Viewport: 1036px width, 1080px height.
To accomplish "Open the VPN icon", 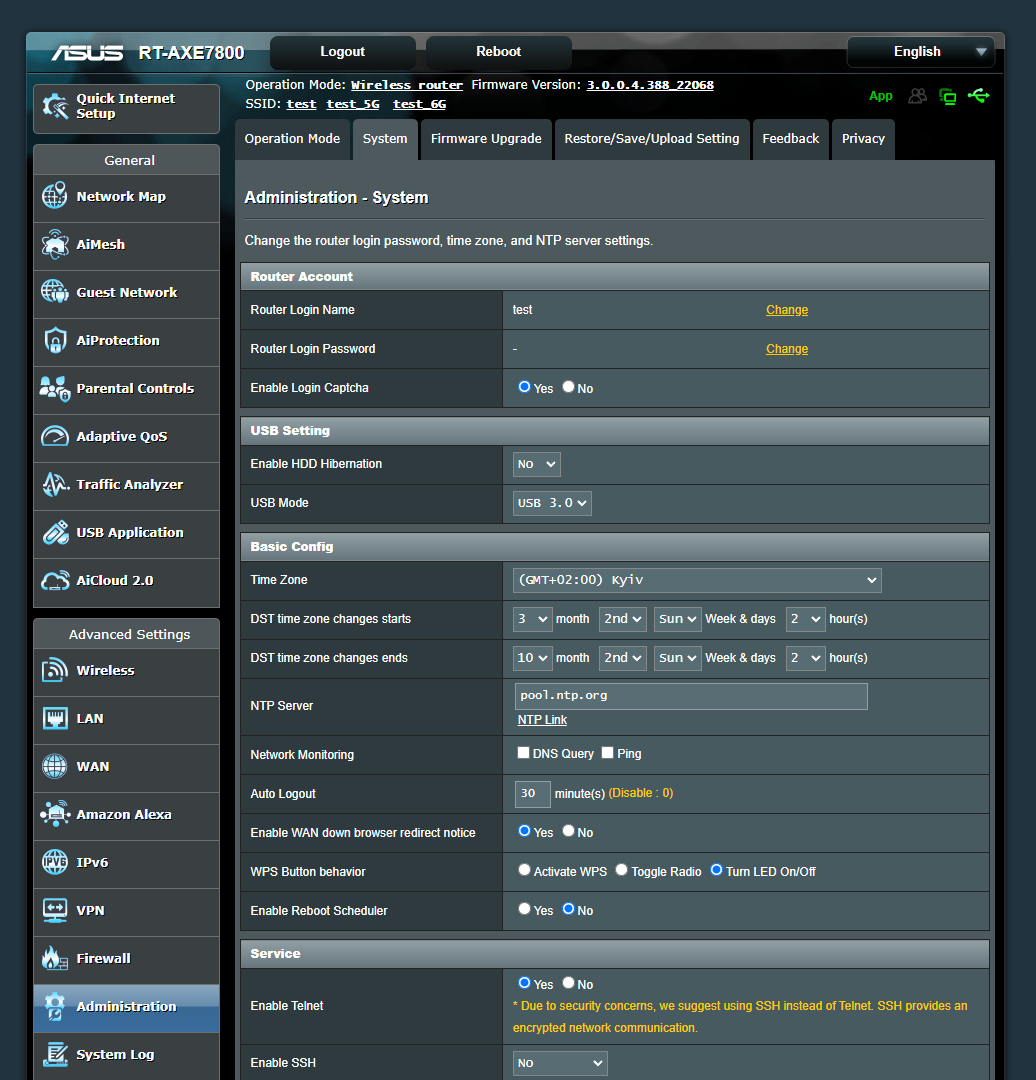I will click(x=55, y=910).
